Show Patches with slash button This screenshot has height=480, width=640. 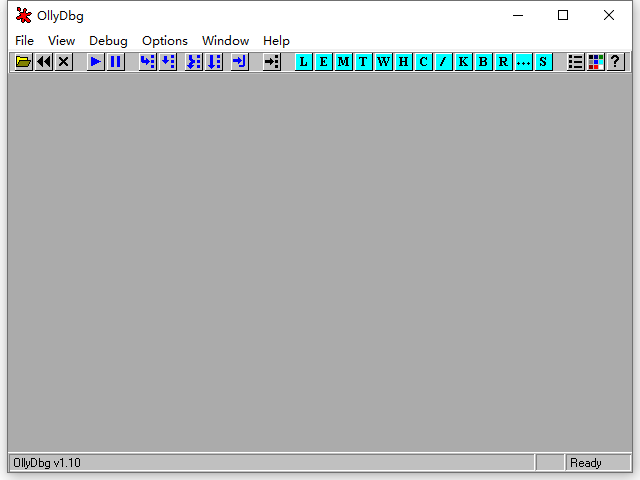click(x=444, y=62)
